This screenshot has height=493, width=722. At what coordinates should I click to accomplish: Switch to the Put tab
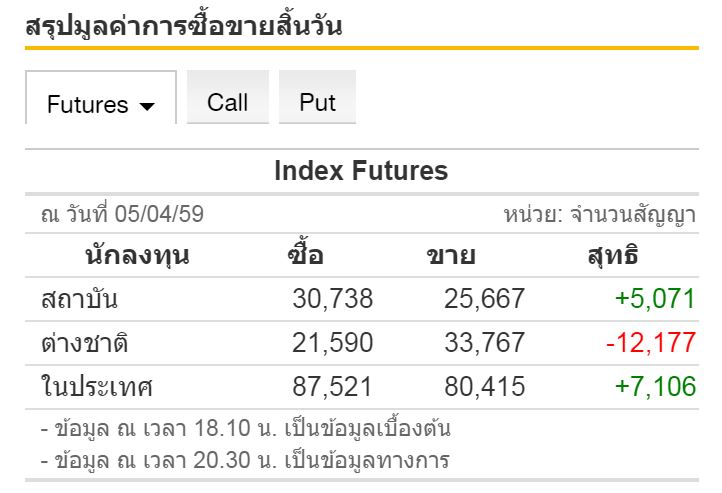point(317,102)
